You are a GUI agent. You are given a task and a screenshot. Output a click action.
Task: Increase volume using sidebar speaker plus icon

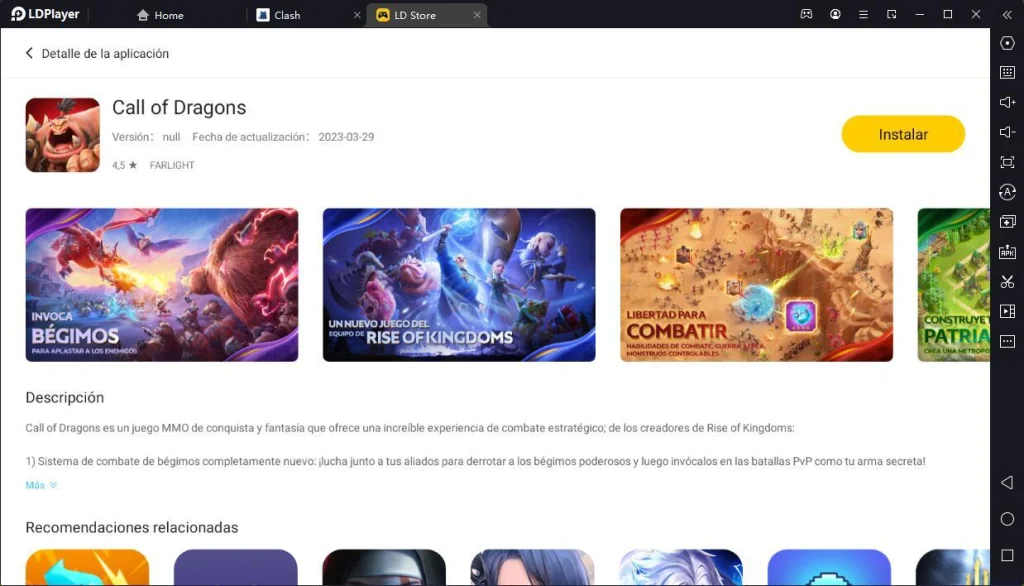(1007, 103)
